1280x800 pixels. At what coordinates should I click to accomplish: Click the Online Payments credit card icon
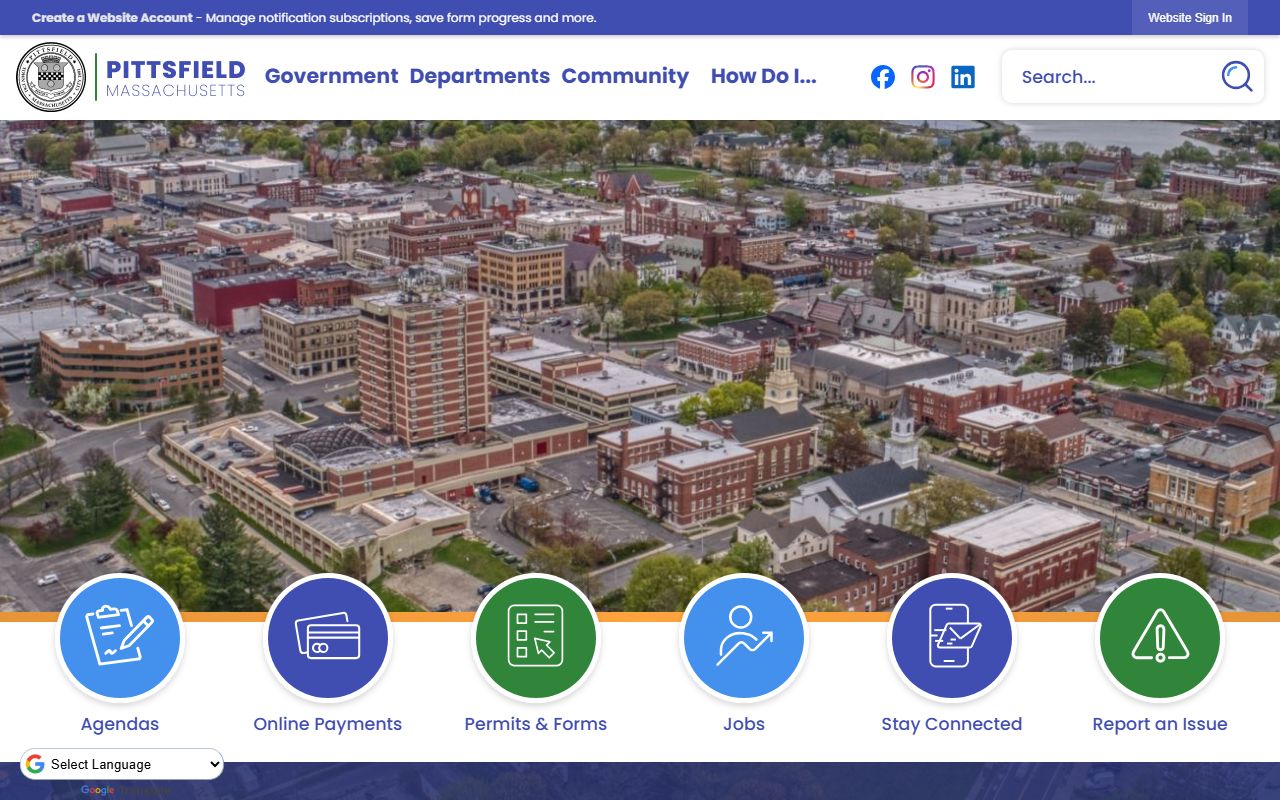click(x=328, y=638)
